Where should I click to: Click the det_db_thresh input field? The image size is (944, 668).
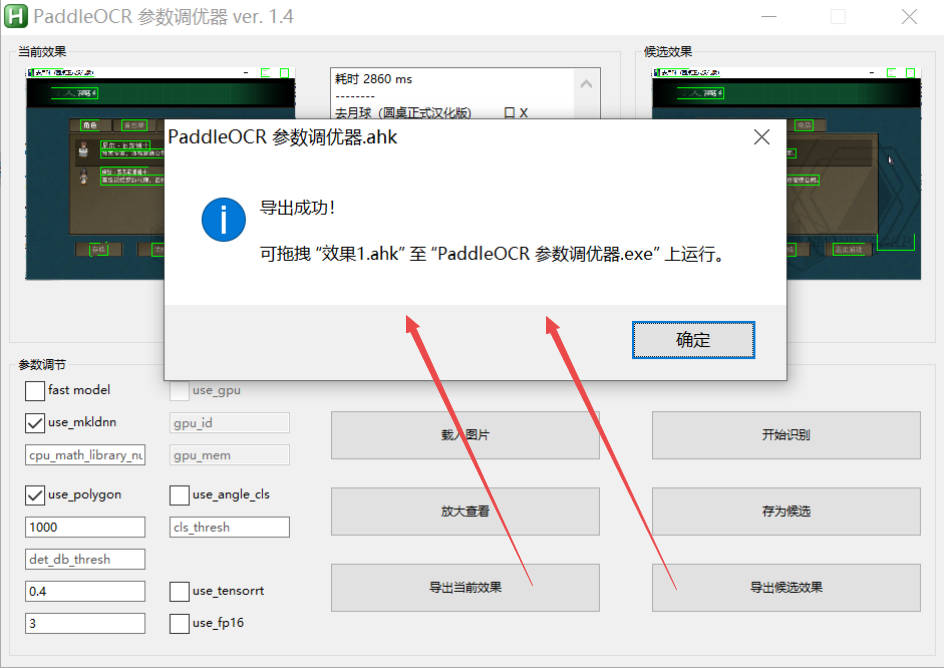tap(85, 559)
